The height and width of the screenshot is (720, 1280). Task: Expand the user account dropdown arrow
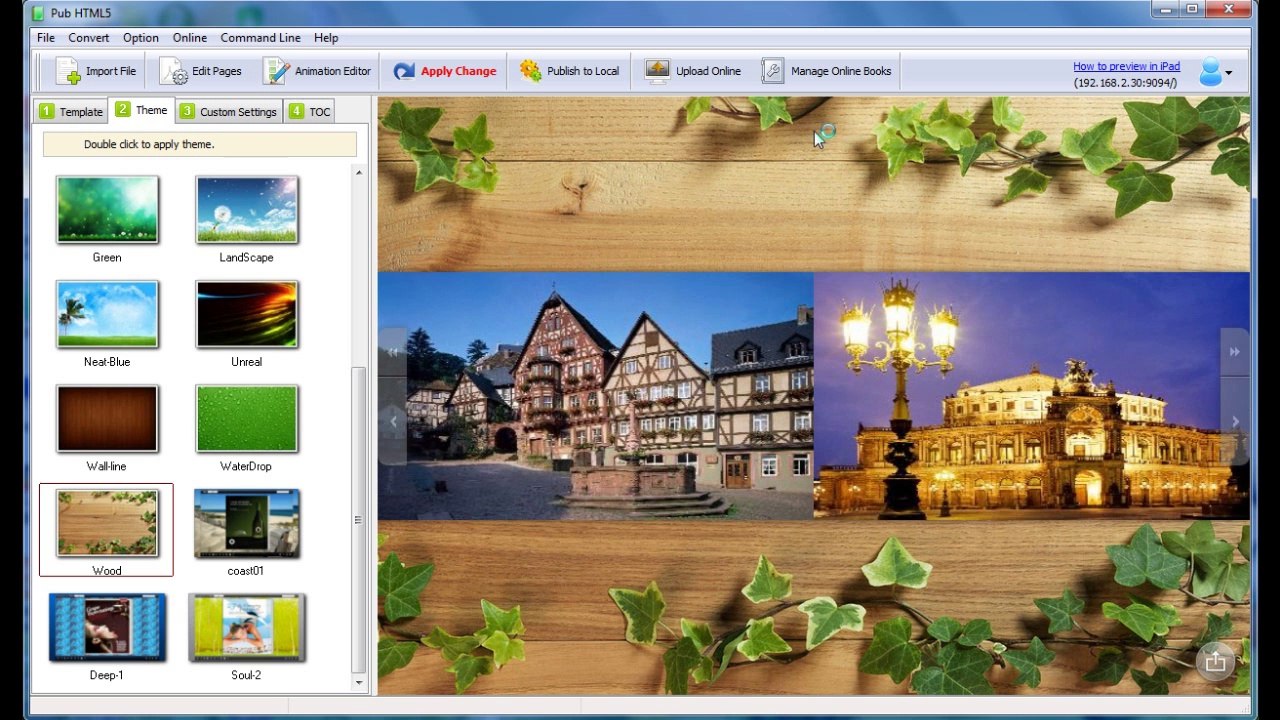click(x=1228, y=73)
